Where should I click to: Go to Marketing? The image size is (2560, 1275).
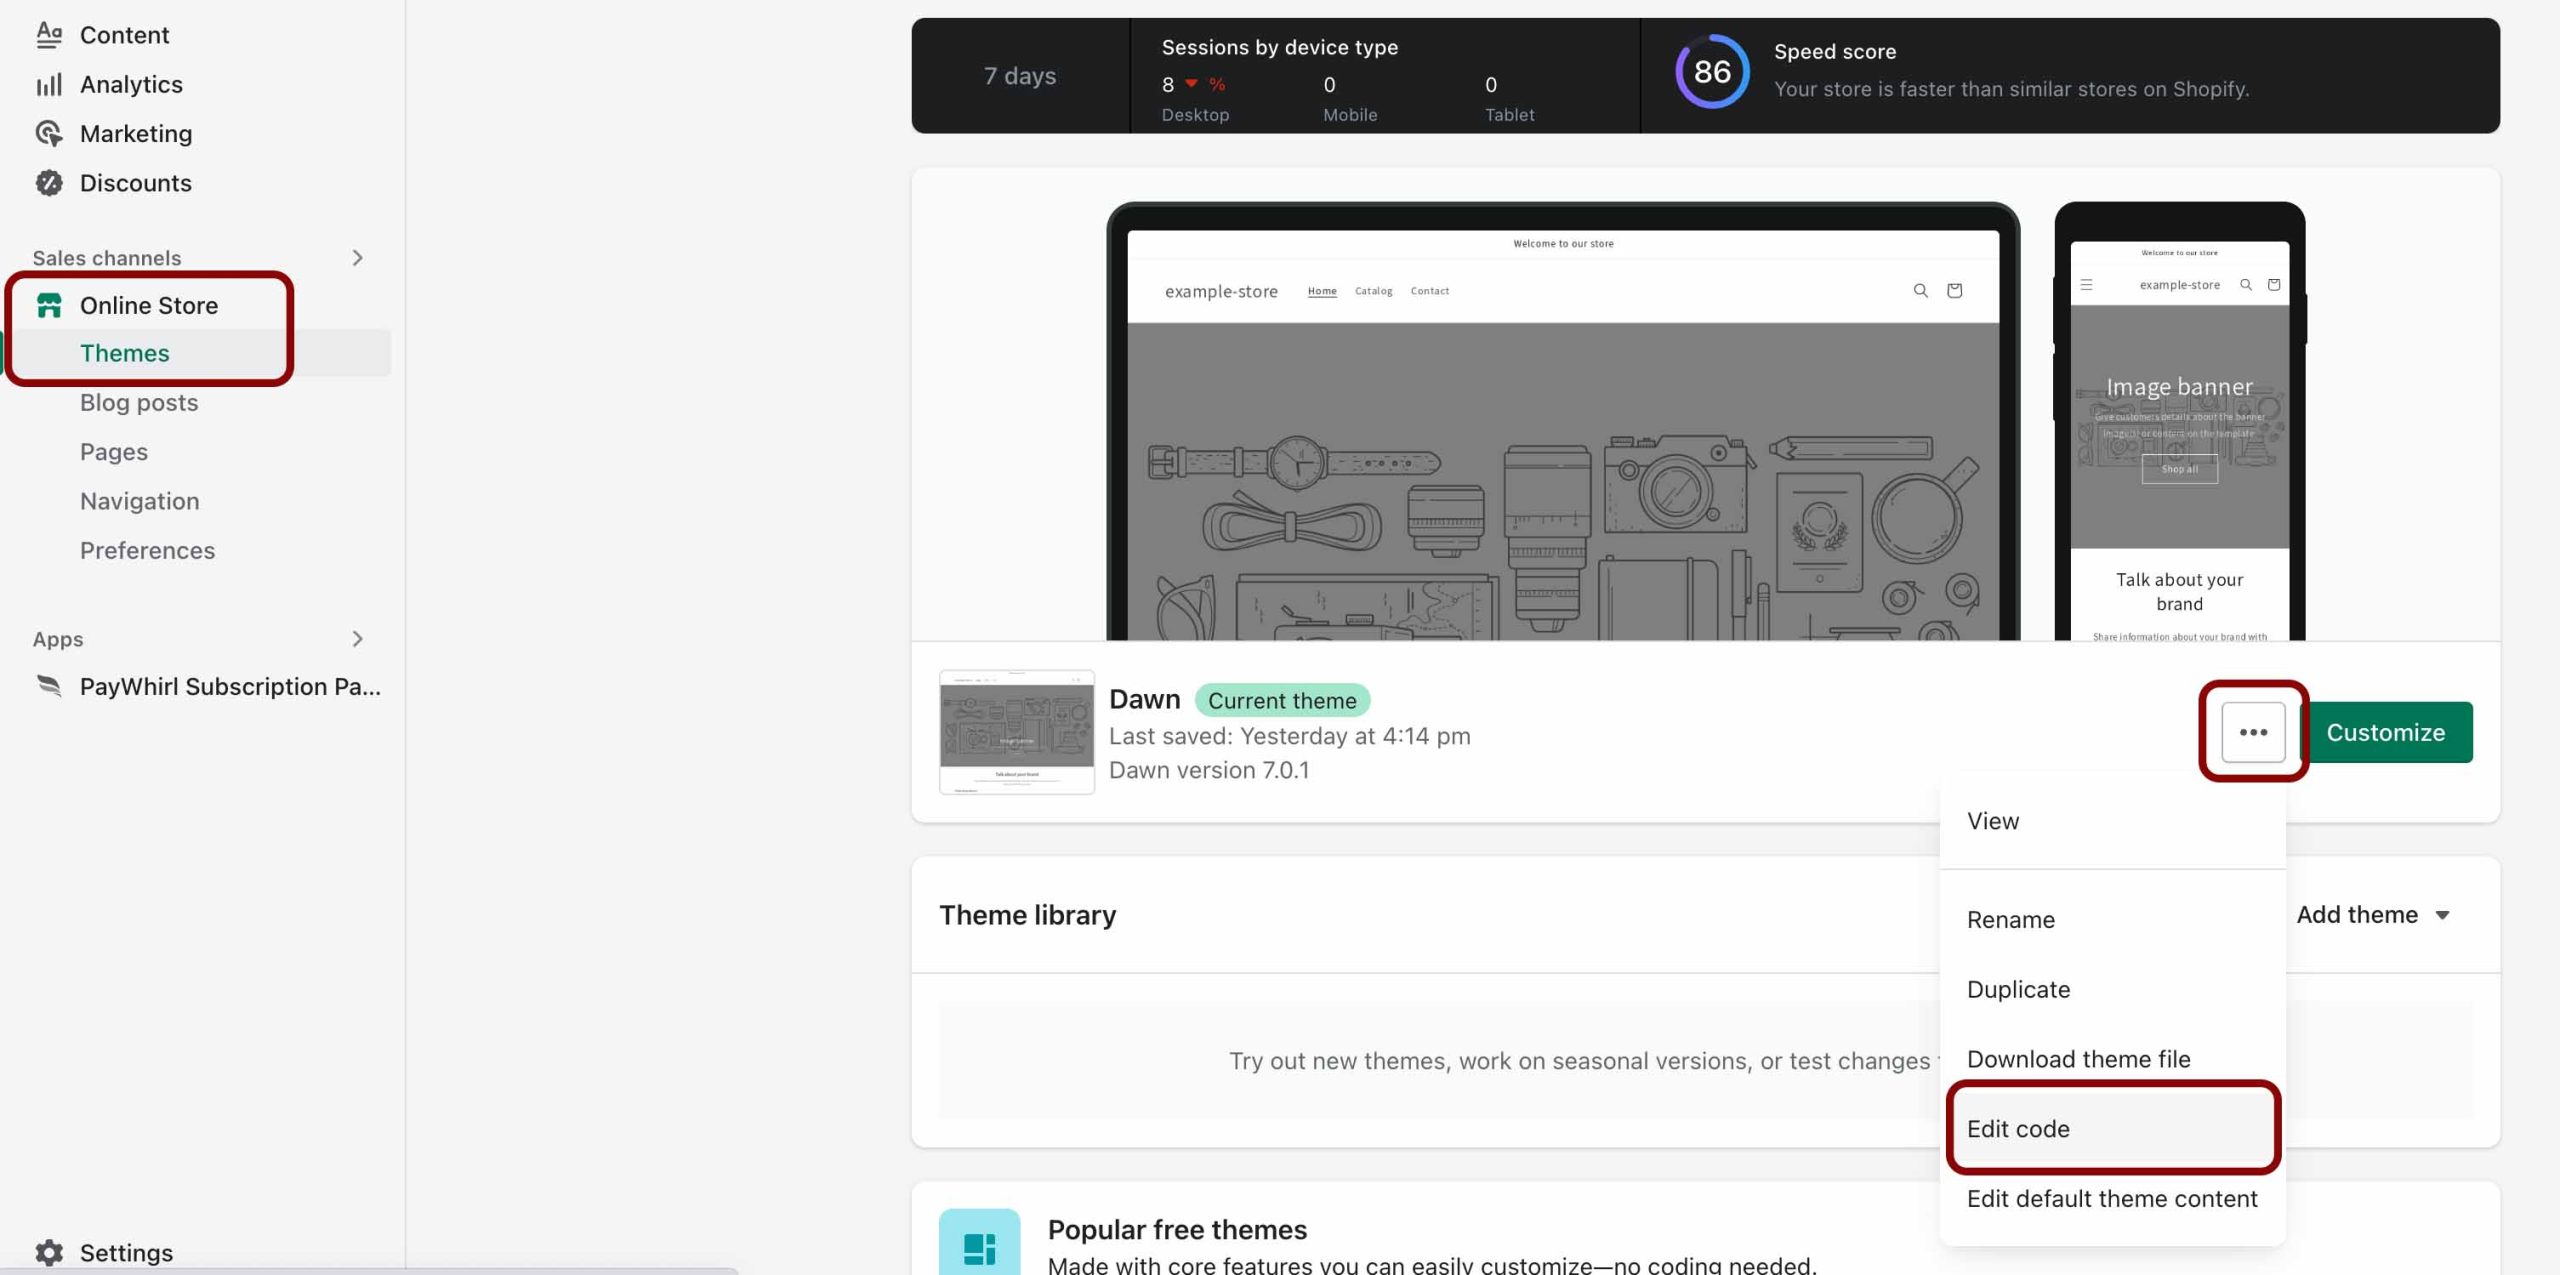[136, 133]
